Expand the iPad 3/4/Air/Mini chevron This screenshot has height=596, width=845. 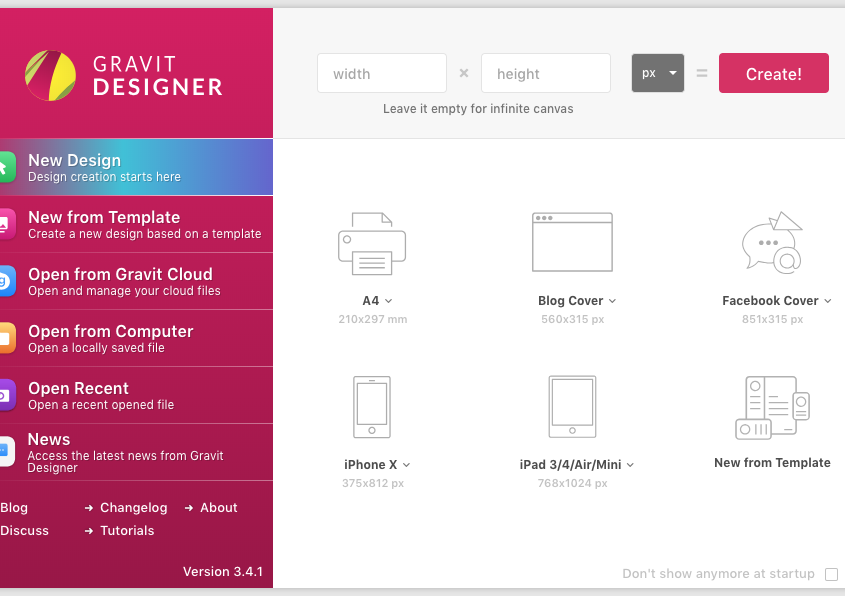pyautogui.click(x=631, y=465)
